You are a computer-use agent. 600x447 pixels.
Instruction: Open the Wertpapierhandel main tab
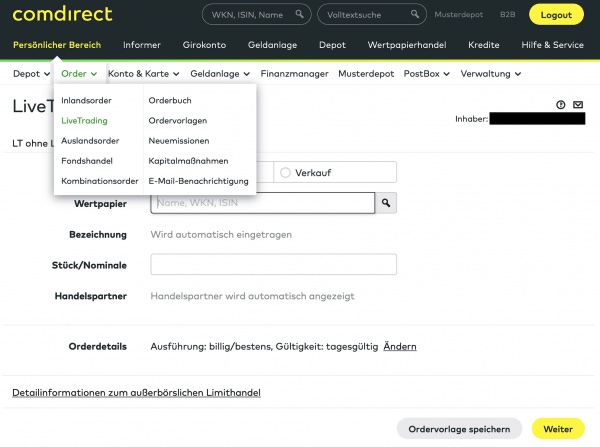407,45
